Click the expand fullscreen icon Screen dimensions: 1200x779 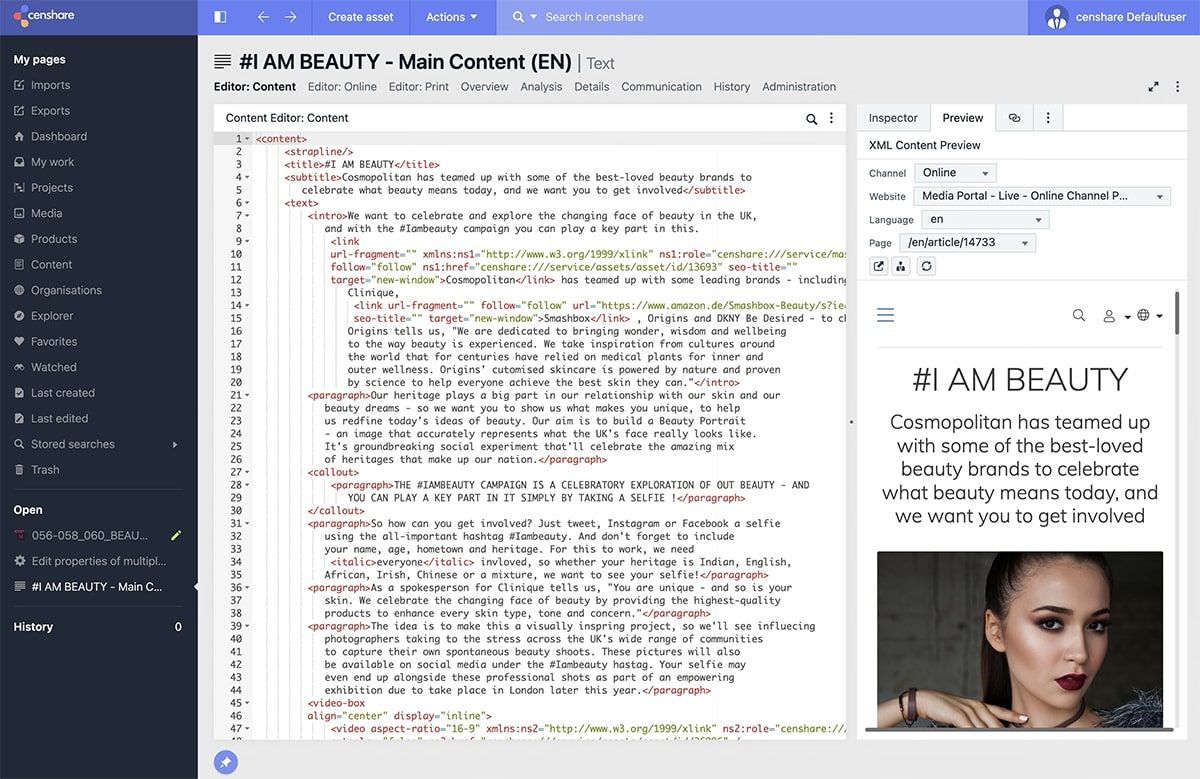[x=1153, y=87]
